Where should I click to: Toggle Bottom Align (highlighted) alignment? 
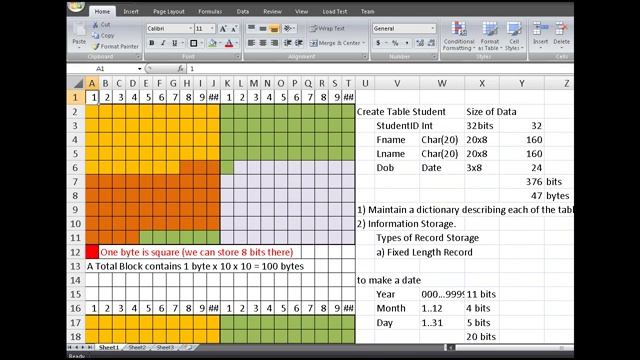pyautogui.click(x=274, y=28)
